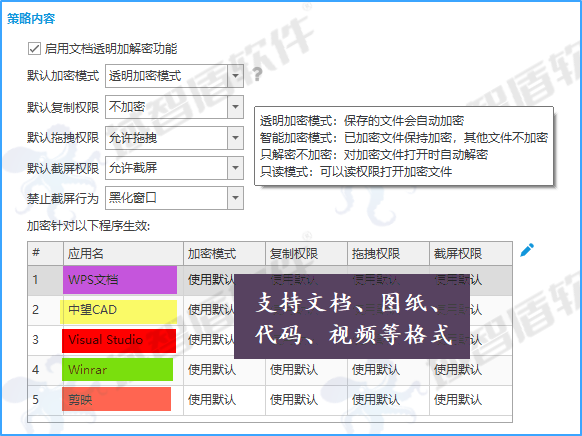This screenshot has width=582, height=436.
Task: Click 复制权限 cell of 剪映 row
Action: pyautogui.click(x=306, y=400)
